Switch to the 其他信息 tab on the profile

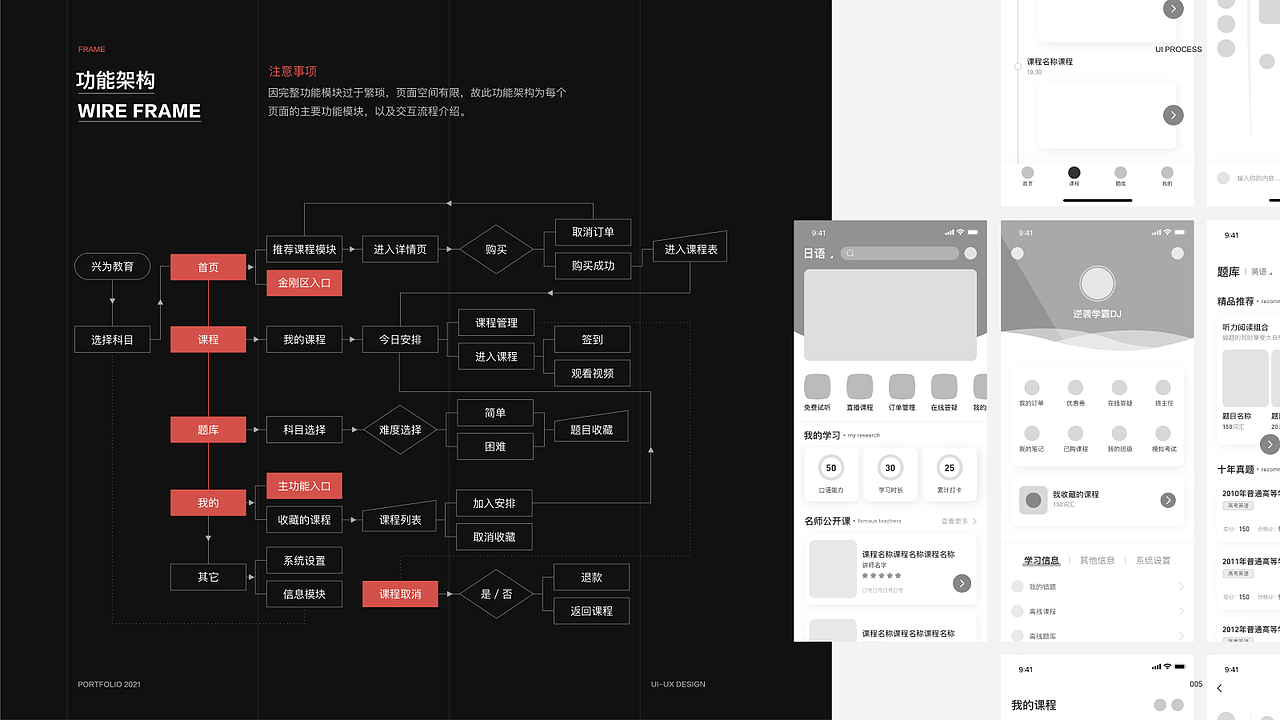[x=1098, y=560]
